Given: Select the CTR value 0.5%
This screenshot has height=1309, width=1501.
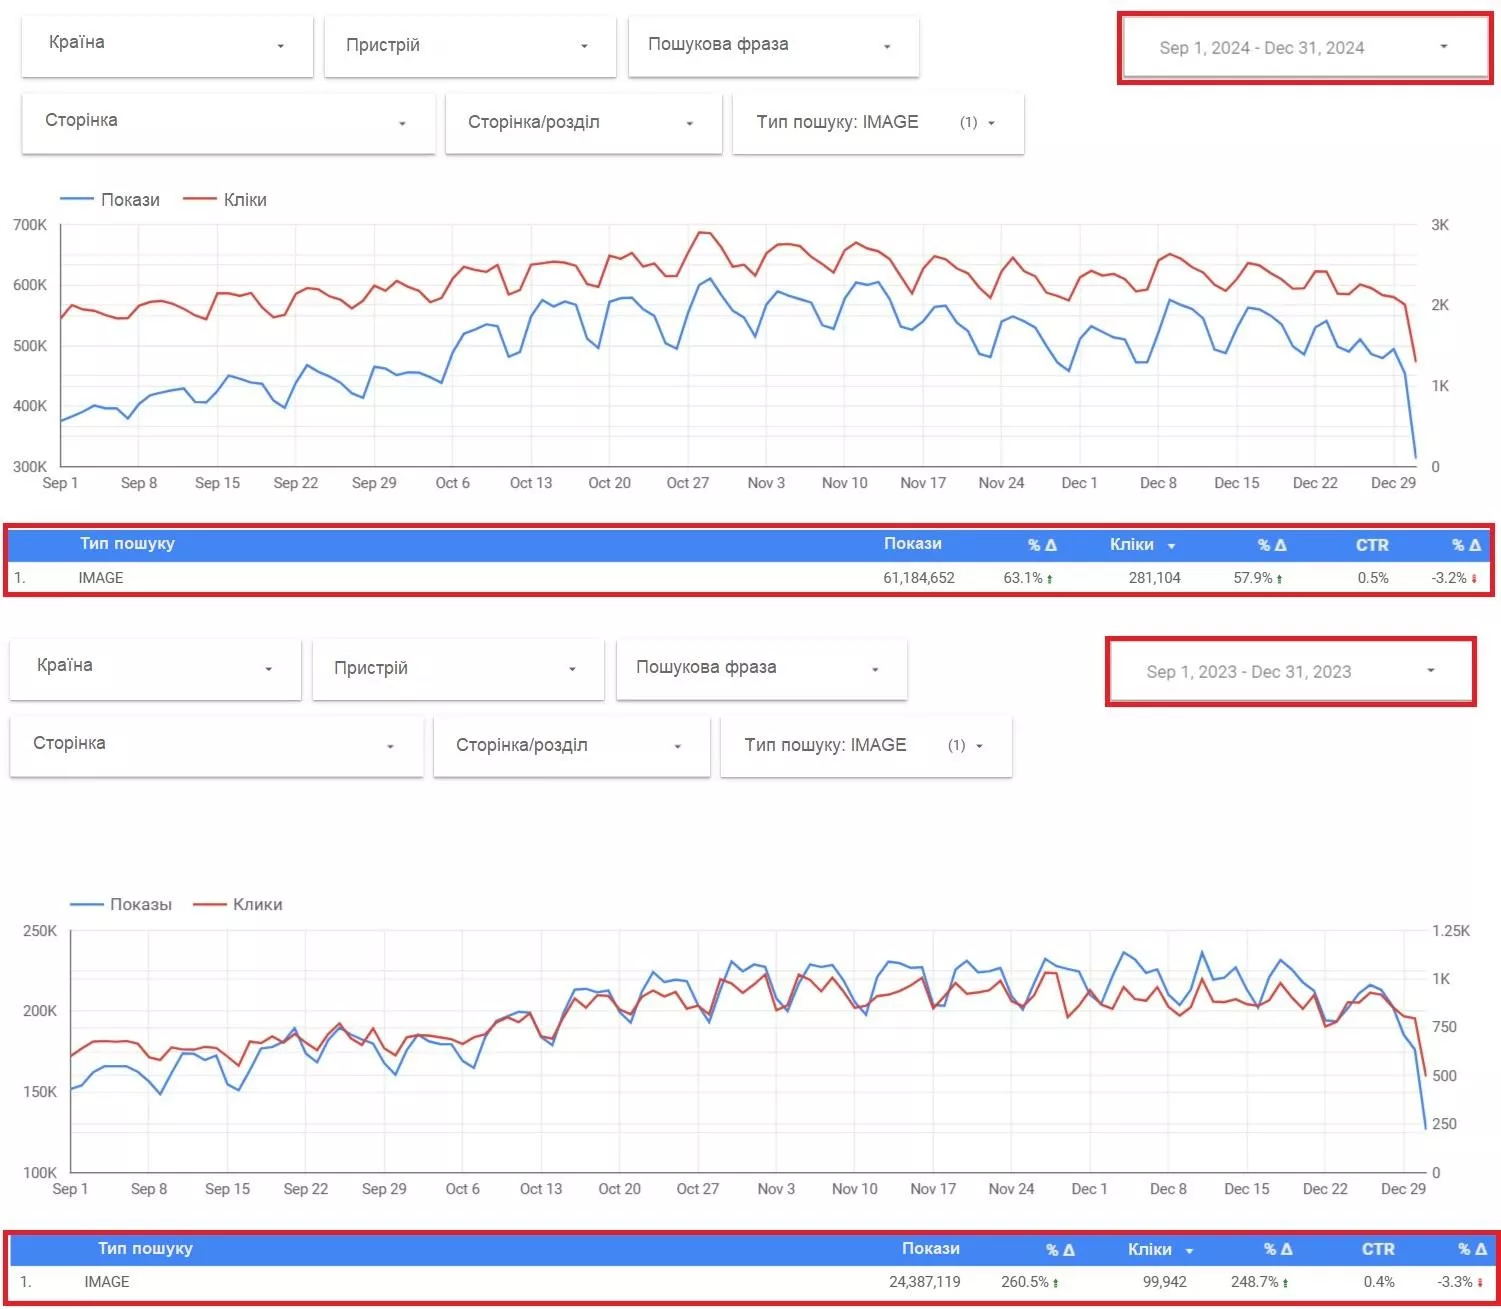Looking at the screenshot, I should (1373, 578).
